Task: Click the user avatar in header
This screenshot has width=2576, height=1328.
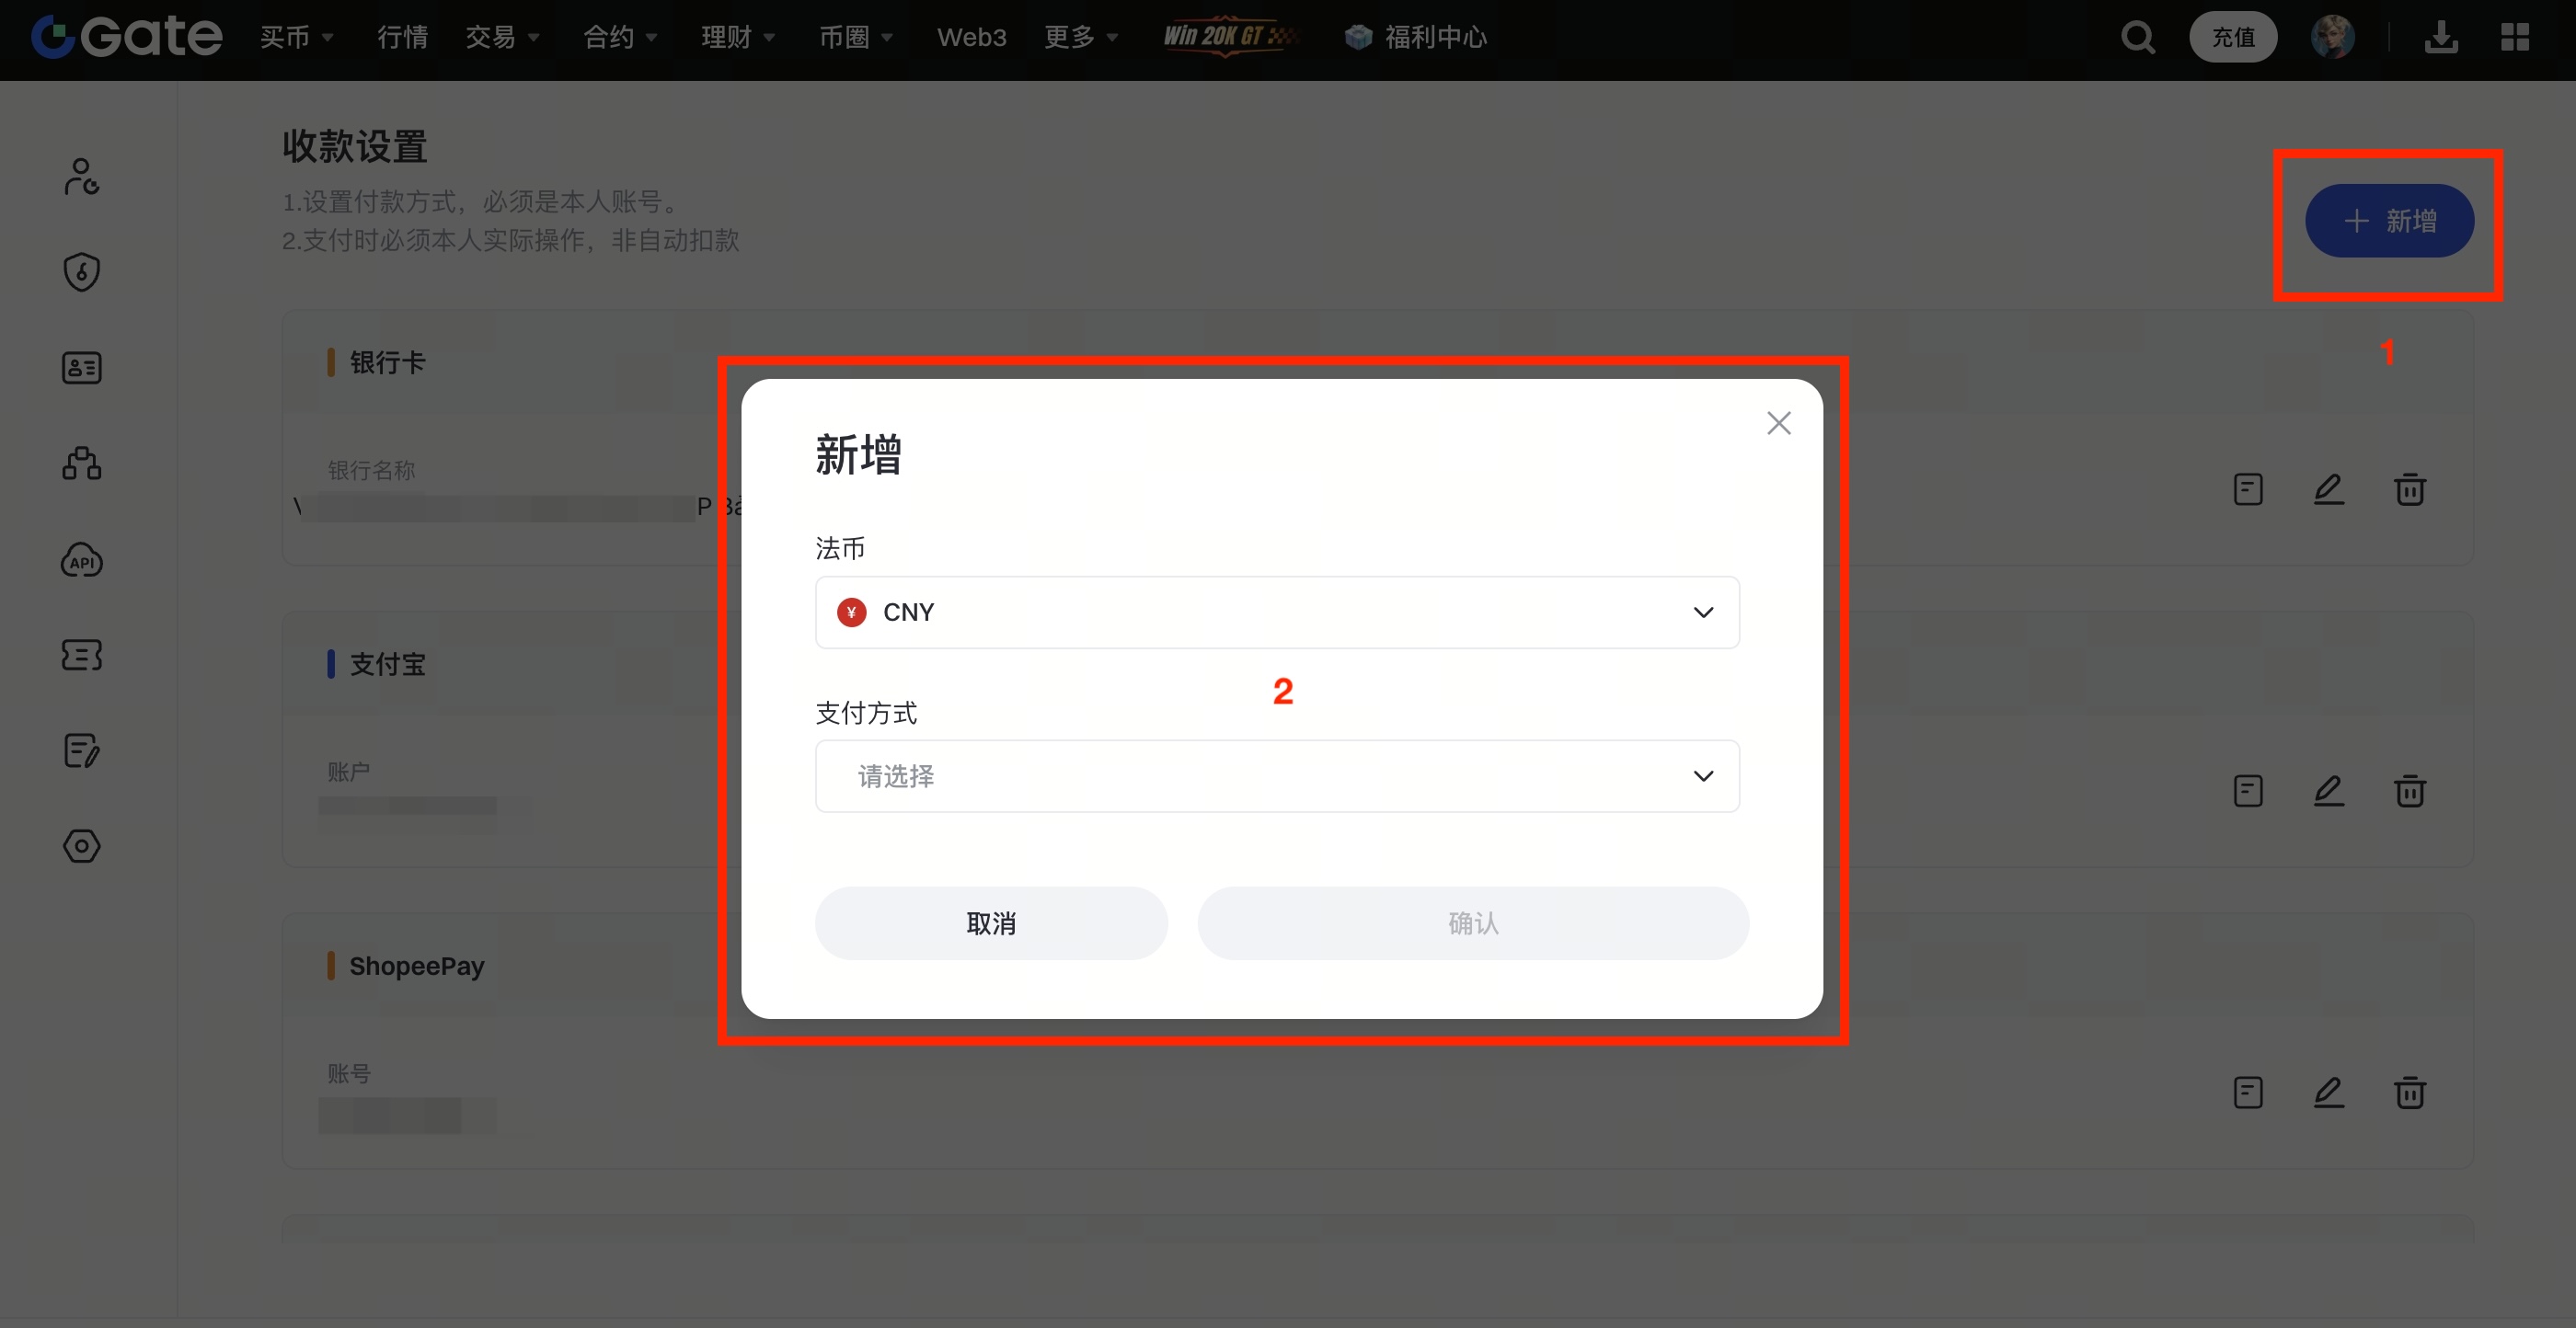Action: coord(2332,38)
